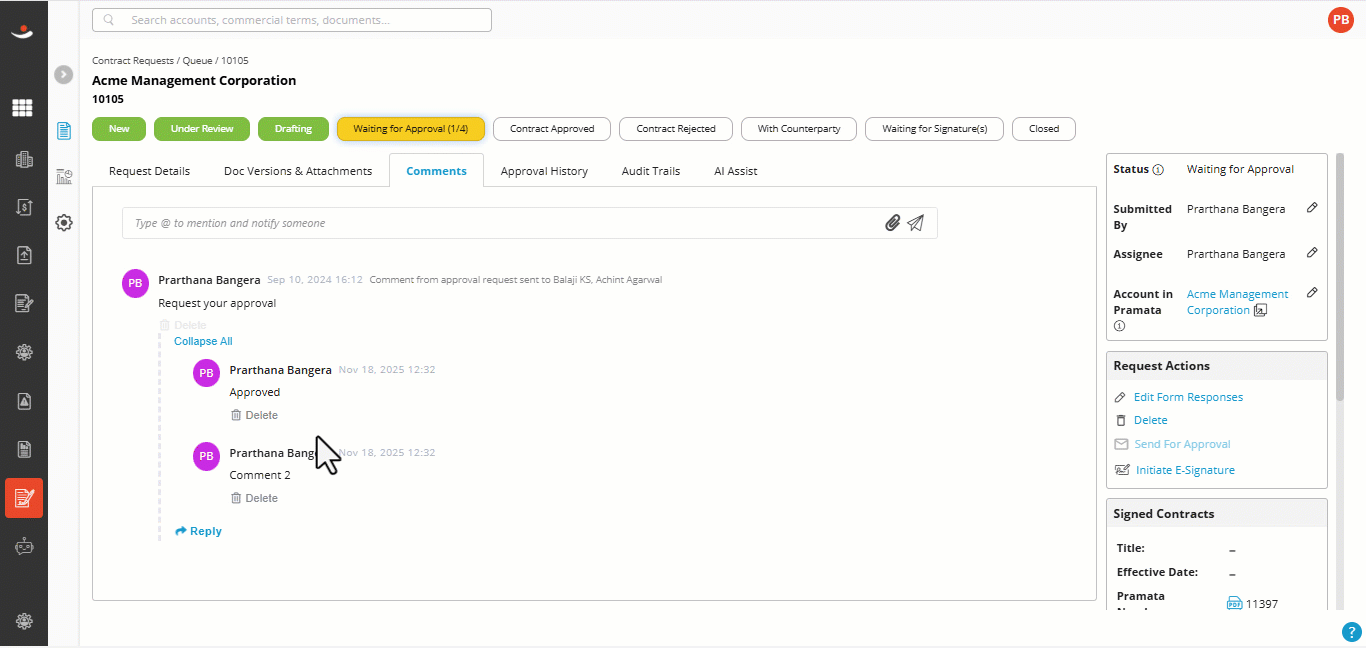
Task: Switch to AI Assist tab
Action: [736, 171]
